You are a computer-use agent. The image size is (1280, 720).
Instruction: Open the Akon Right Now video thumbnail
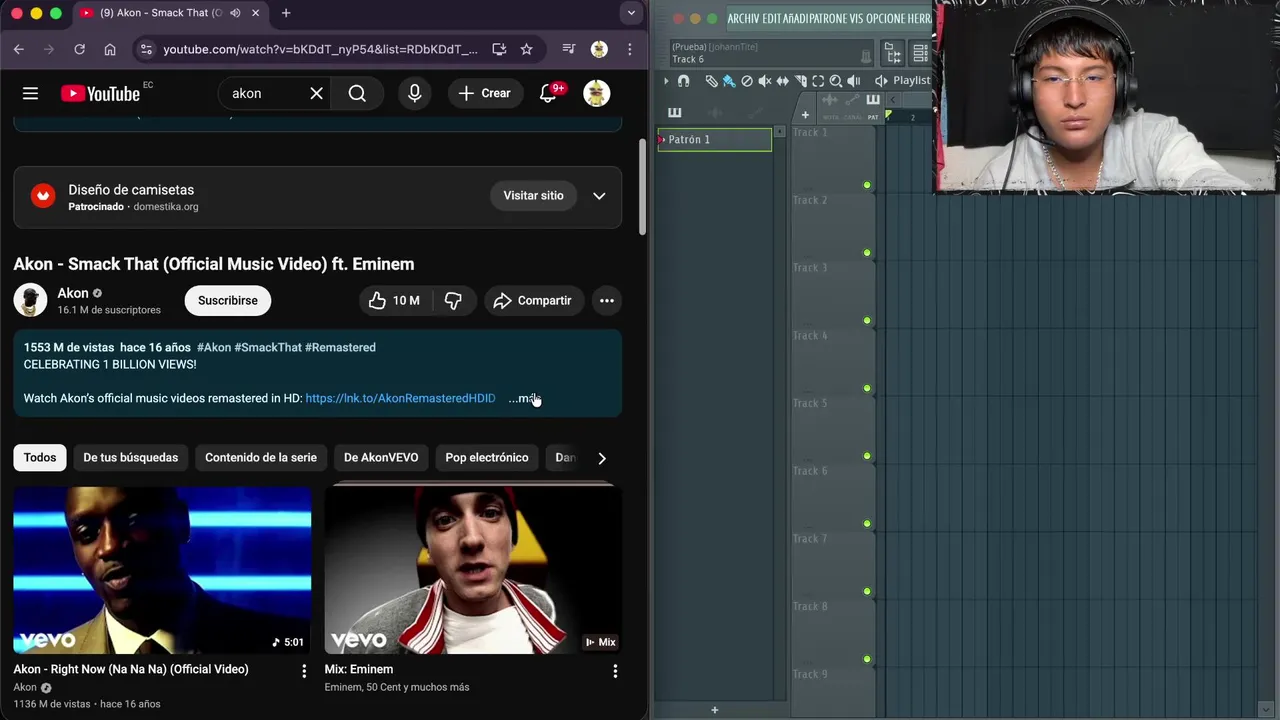pyautogui.click(x=162, y=571)
